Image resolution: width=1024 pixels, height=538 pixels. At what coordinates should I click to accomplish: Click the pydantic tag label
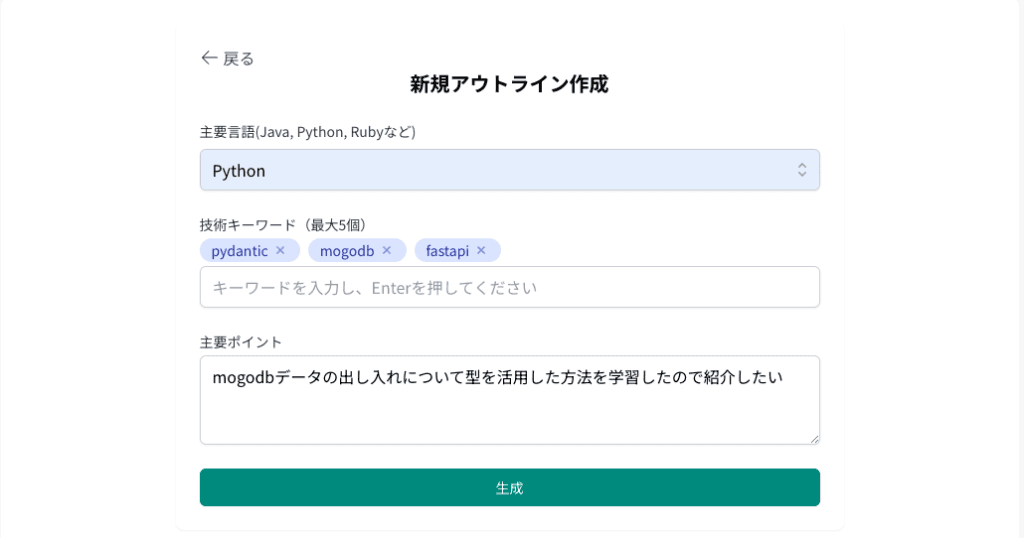coord(239,250)
